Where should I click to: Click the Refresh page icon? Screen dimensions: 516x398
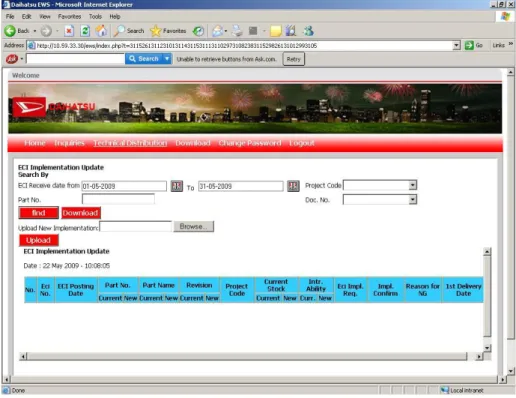tap(85, 31)
